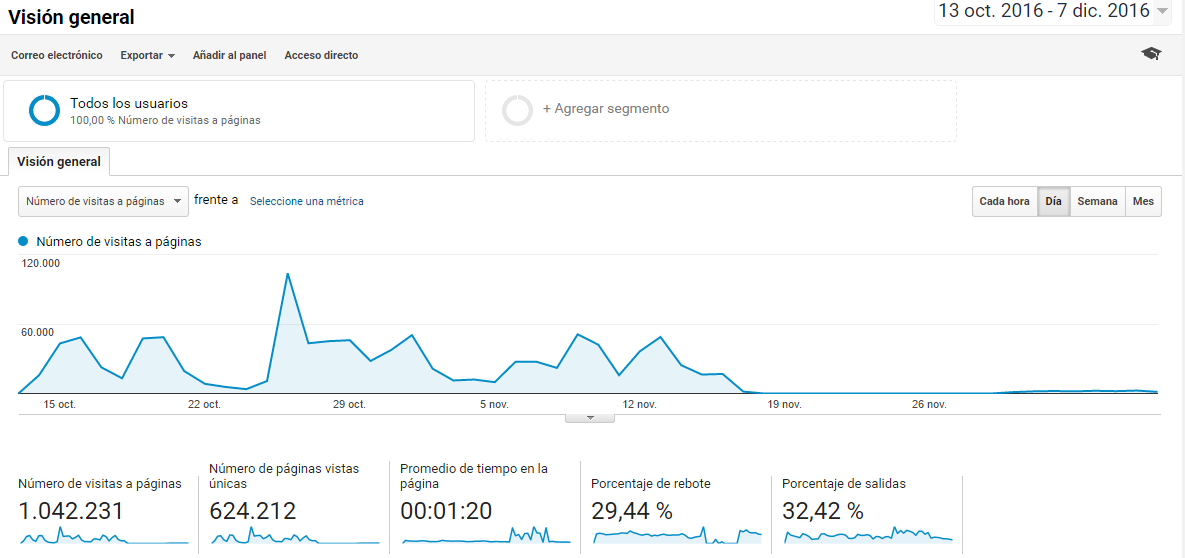Click the 60.000 y-axis label
This screenshot has height=558, width=1185.
[39, 333]
